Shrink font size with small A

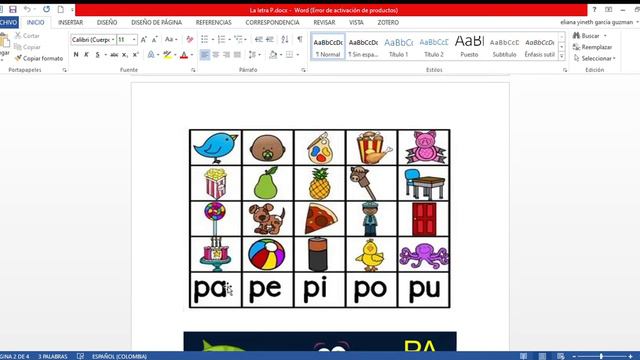pos(155,40)
